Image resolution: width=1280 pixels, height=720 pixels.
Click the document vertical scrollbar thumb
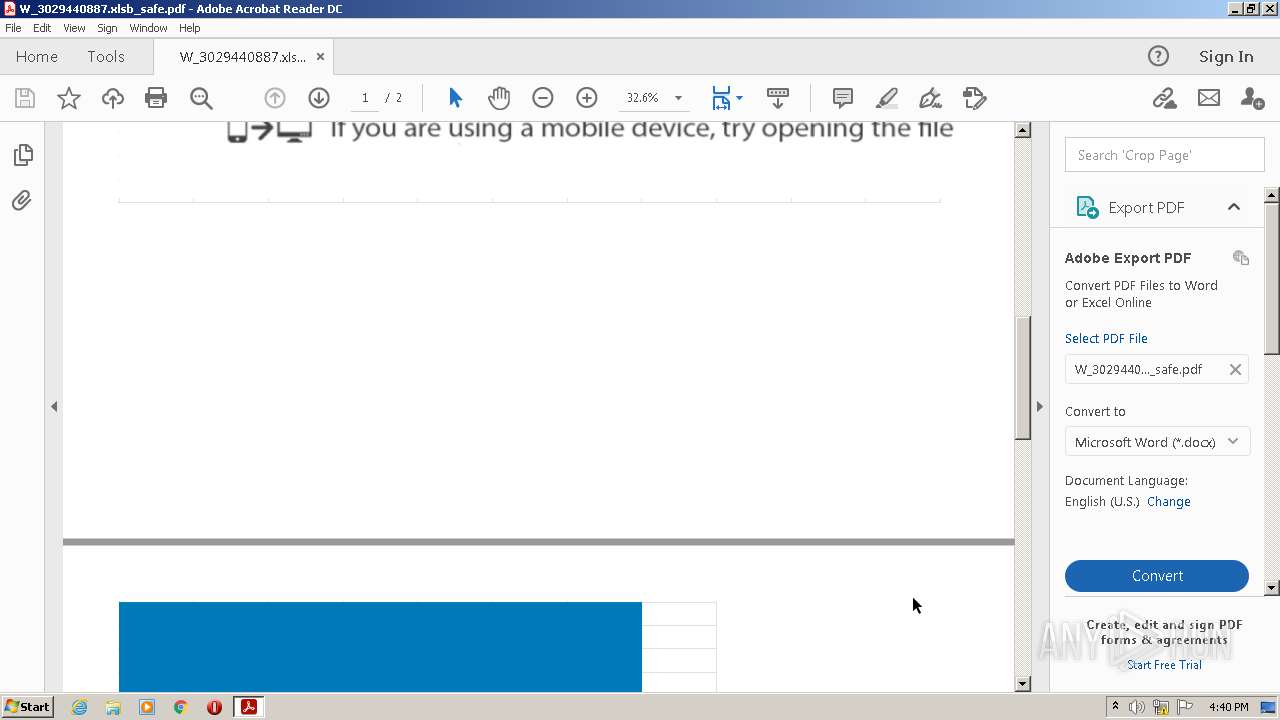pos(1022,377)
